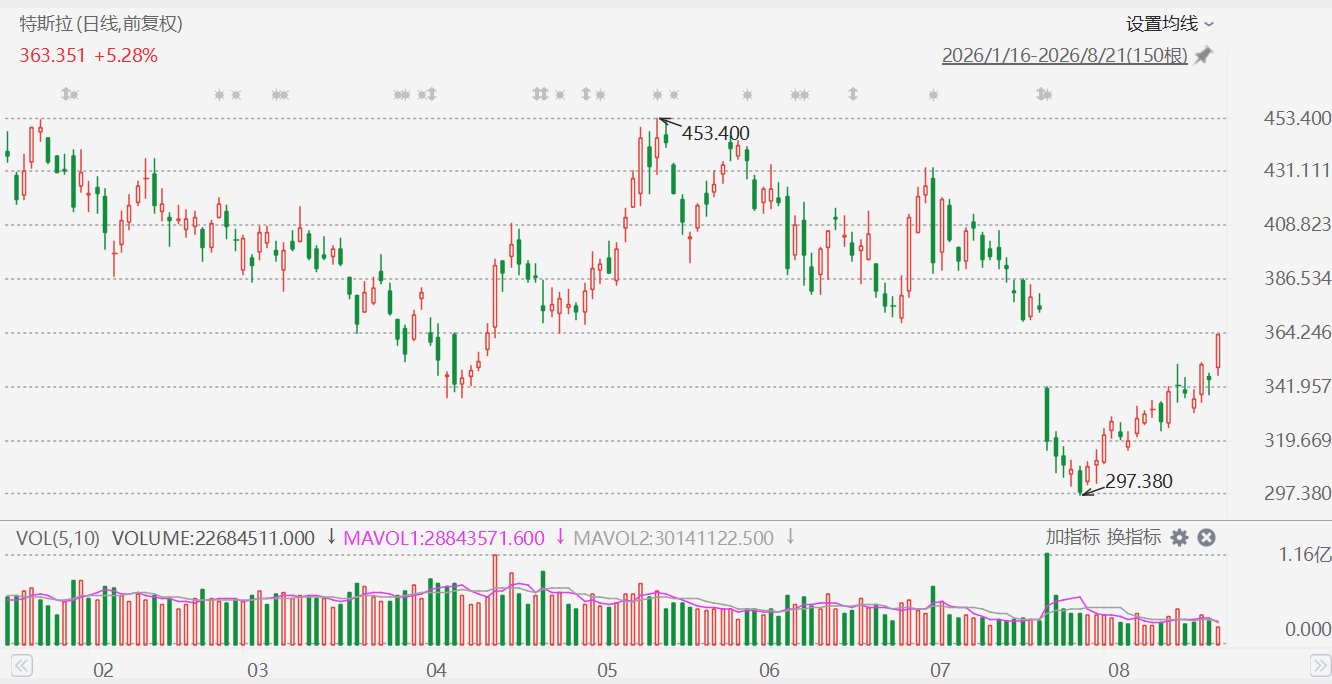Click the VOLUME:22684511.000 readout
Viewport: 1332px width, 684px height.
click(213, 538)
